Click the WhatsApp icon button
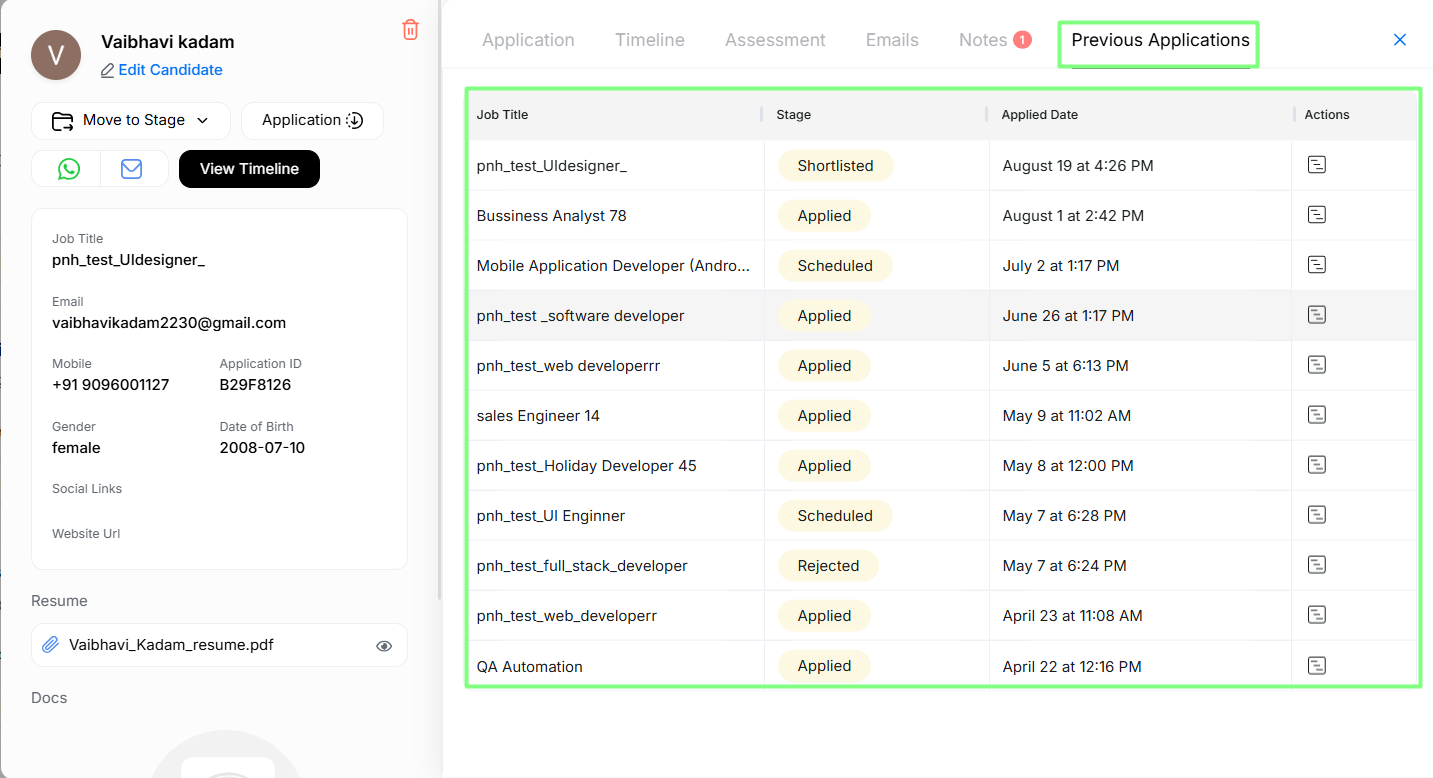Viewport: 1433px width, 778px height. 68,169
